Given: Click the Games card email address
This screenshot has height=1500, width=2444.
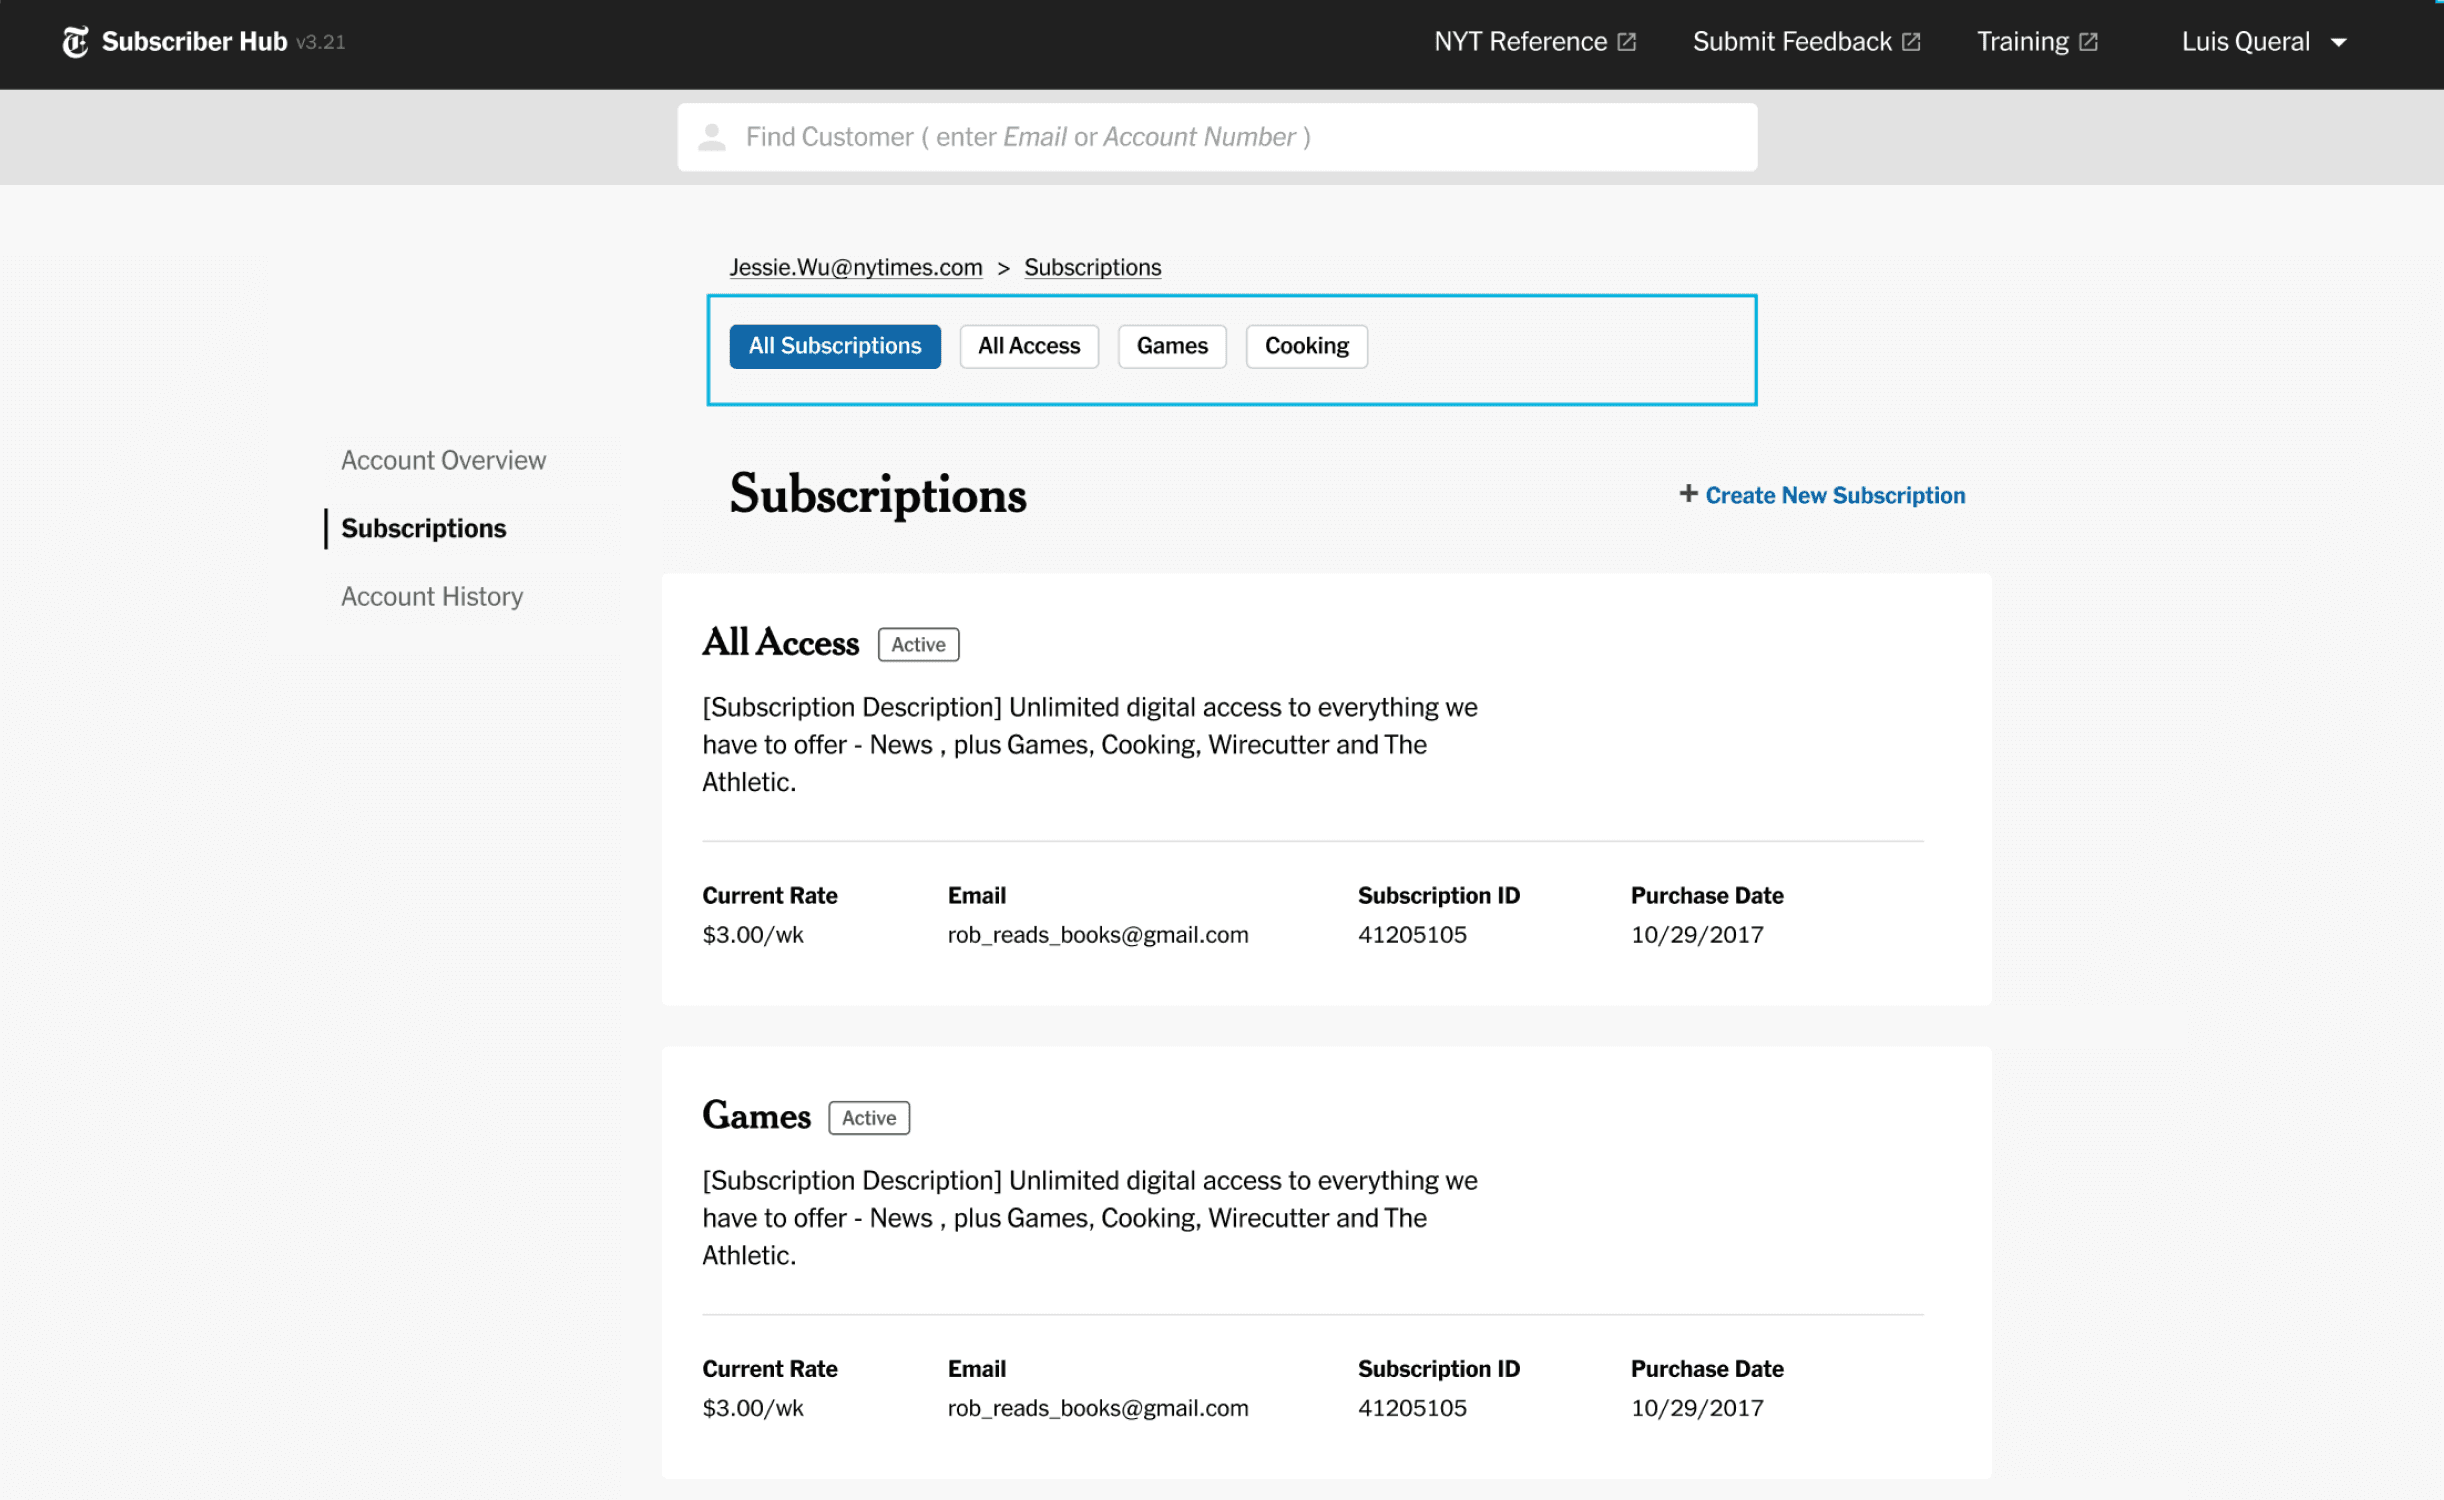Looking at the screenshot, I should click(x=1098, y=1408).
